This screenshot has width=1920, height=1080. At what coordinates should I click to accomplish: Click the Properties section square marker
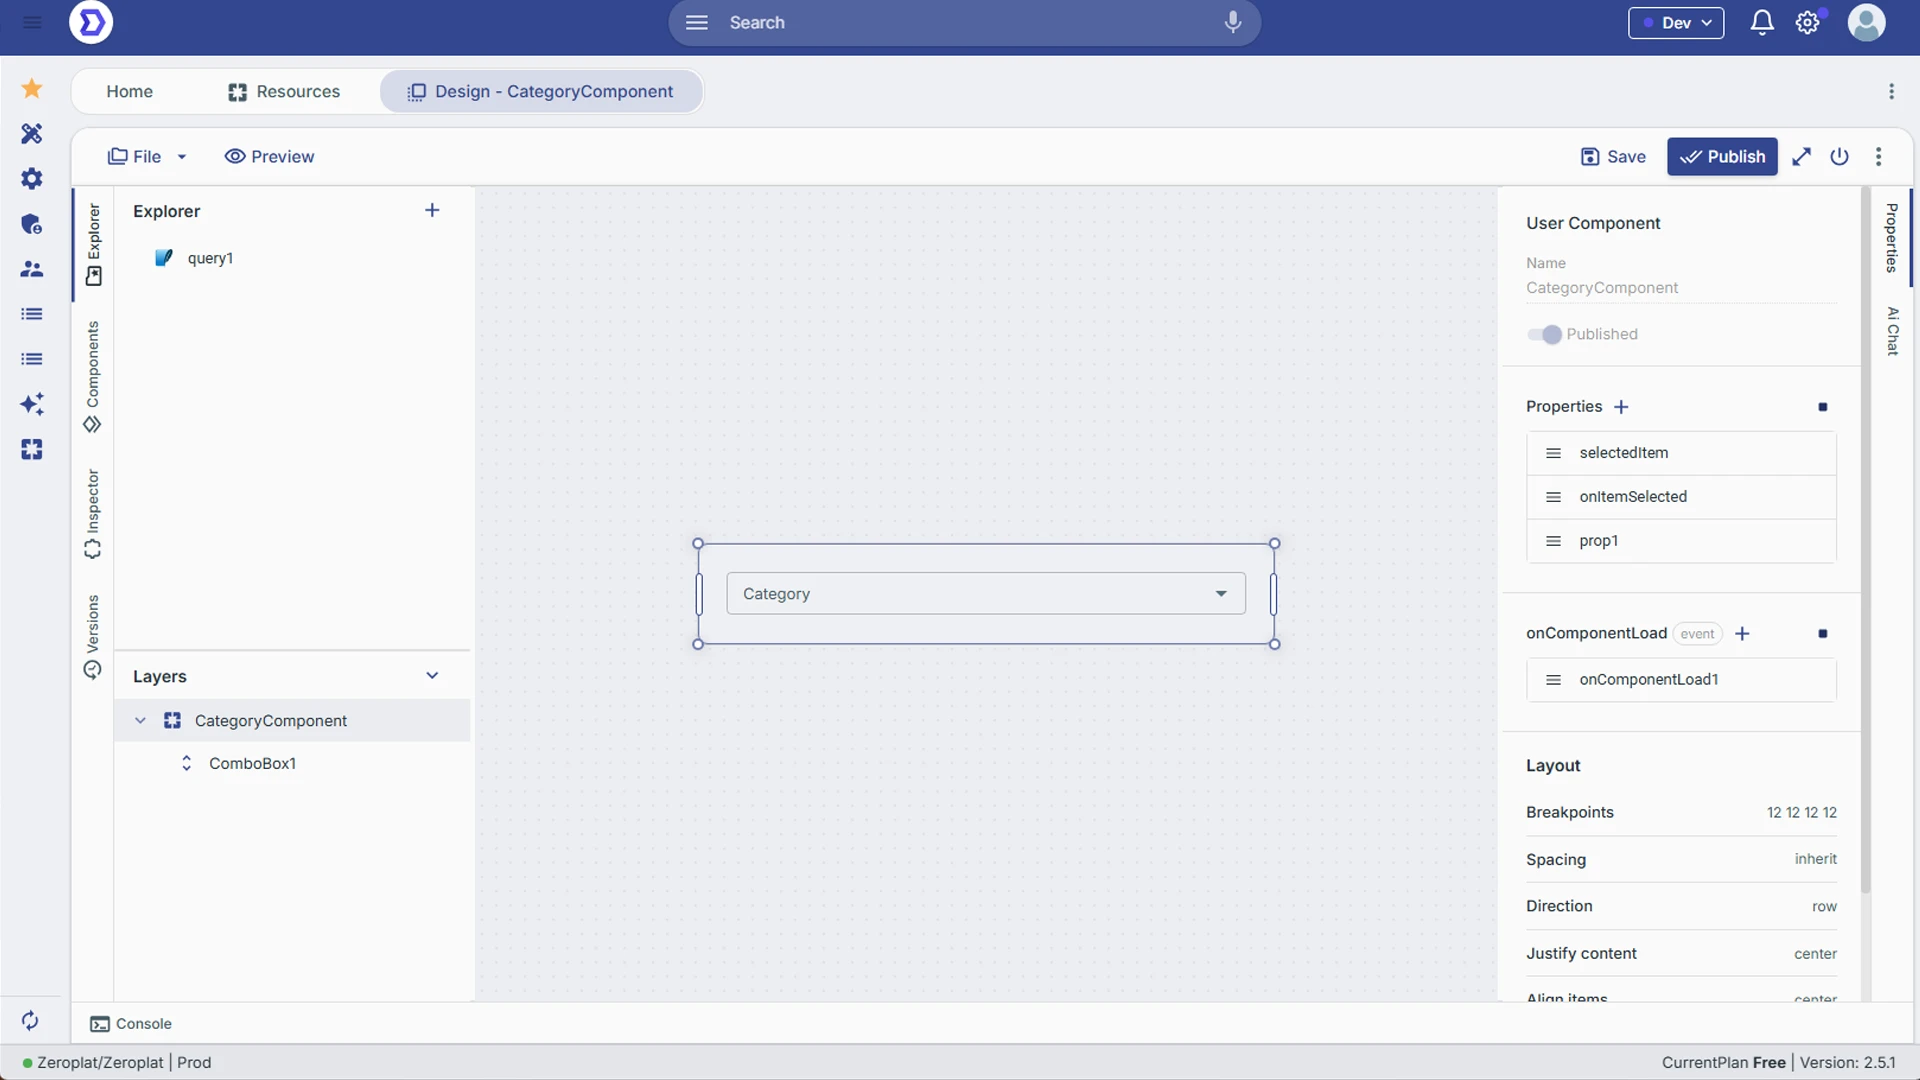point(1823,407)
